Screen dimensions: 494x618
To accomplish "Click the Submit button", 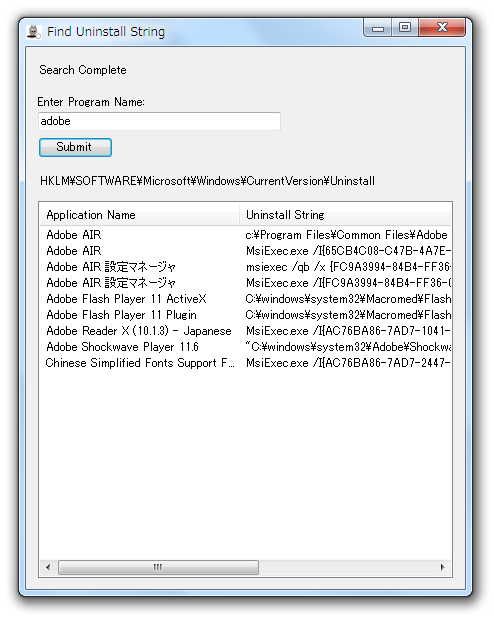I will click(x=75, y=147).
